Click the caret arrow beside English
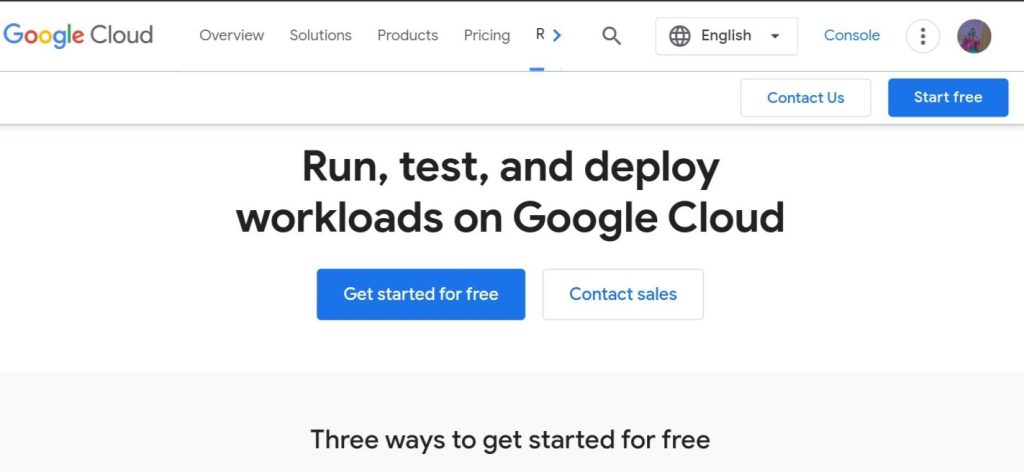Screen dimensions: 1024x472 [x=775, y=36]
